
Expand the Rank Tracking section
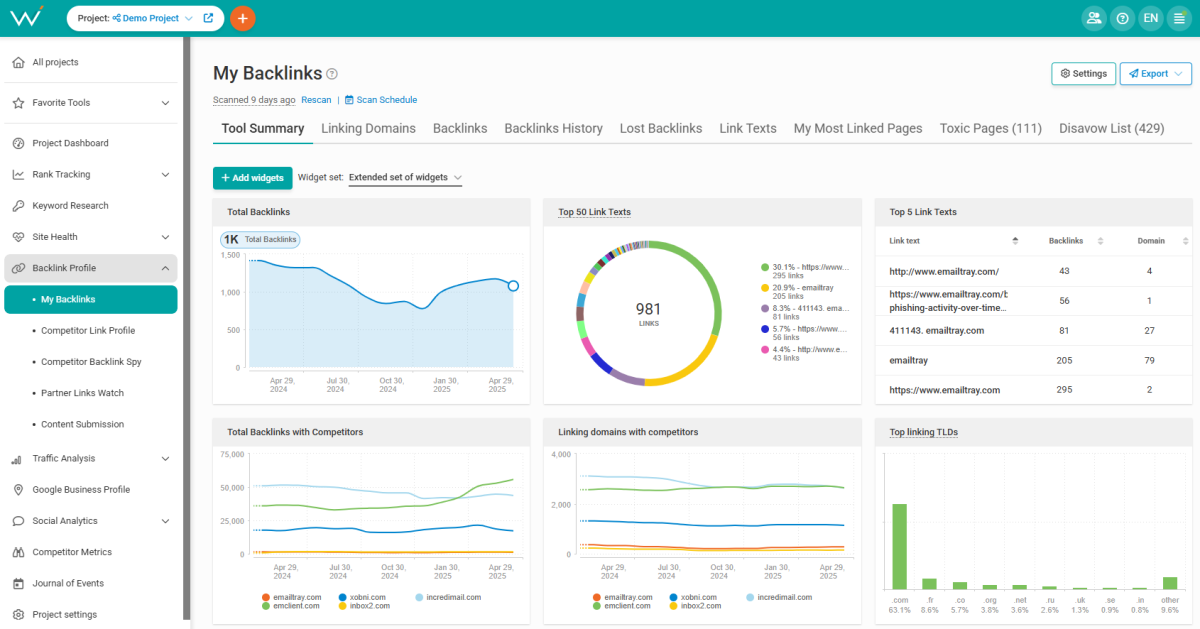point(165,175)
